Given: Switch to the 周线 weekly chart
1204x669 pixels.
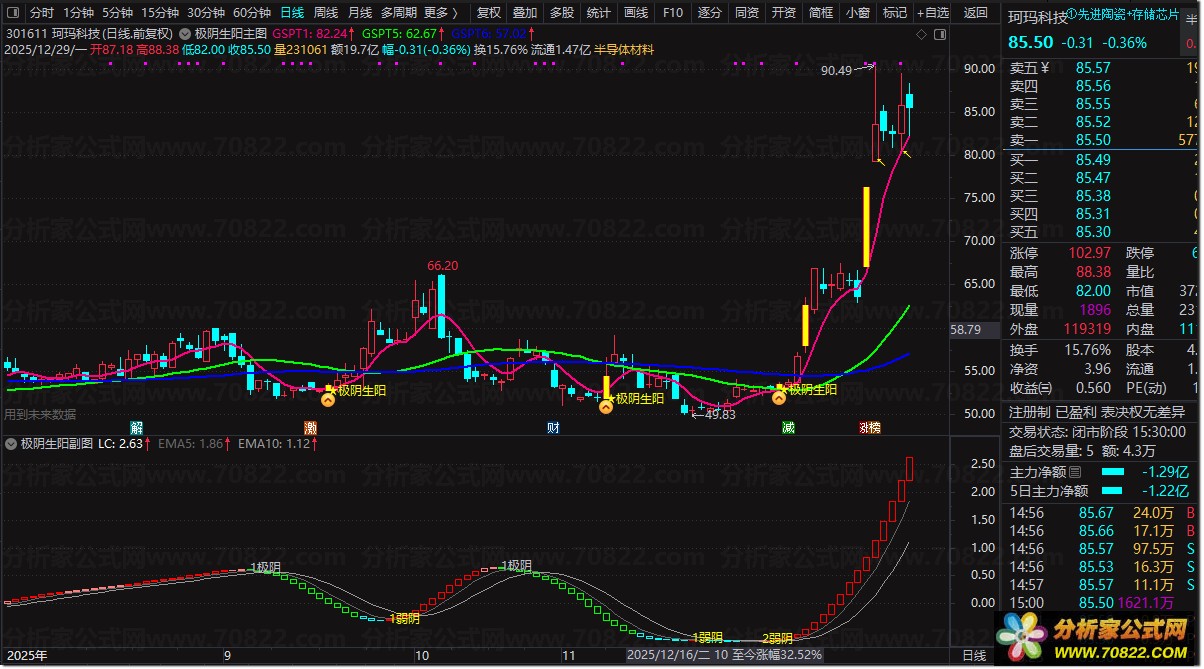Looking at the screenshot, I should pyautogui.click(x=326, y=13).
